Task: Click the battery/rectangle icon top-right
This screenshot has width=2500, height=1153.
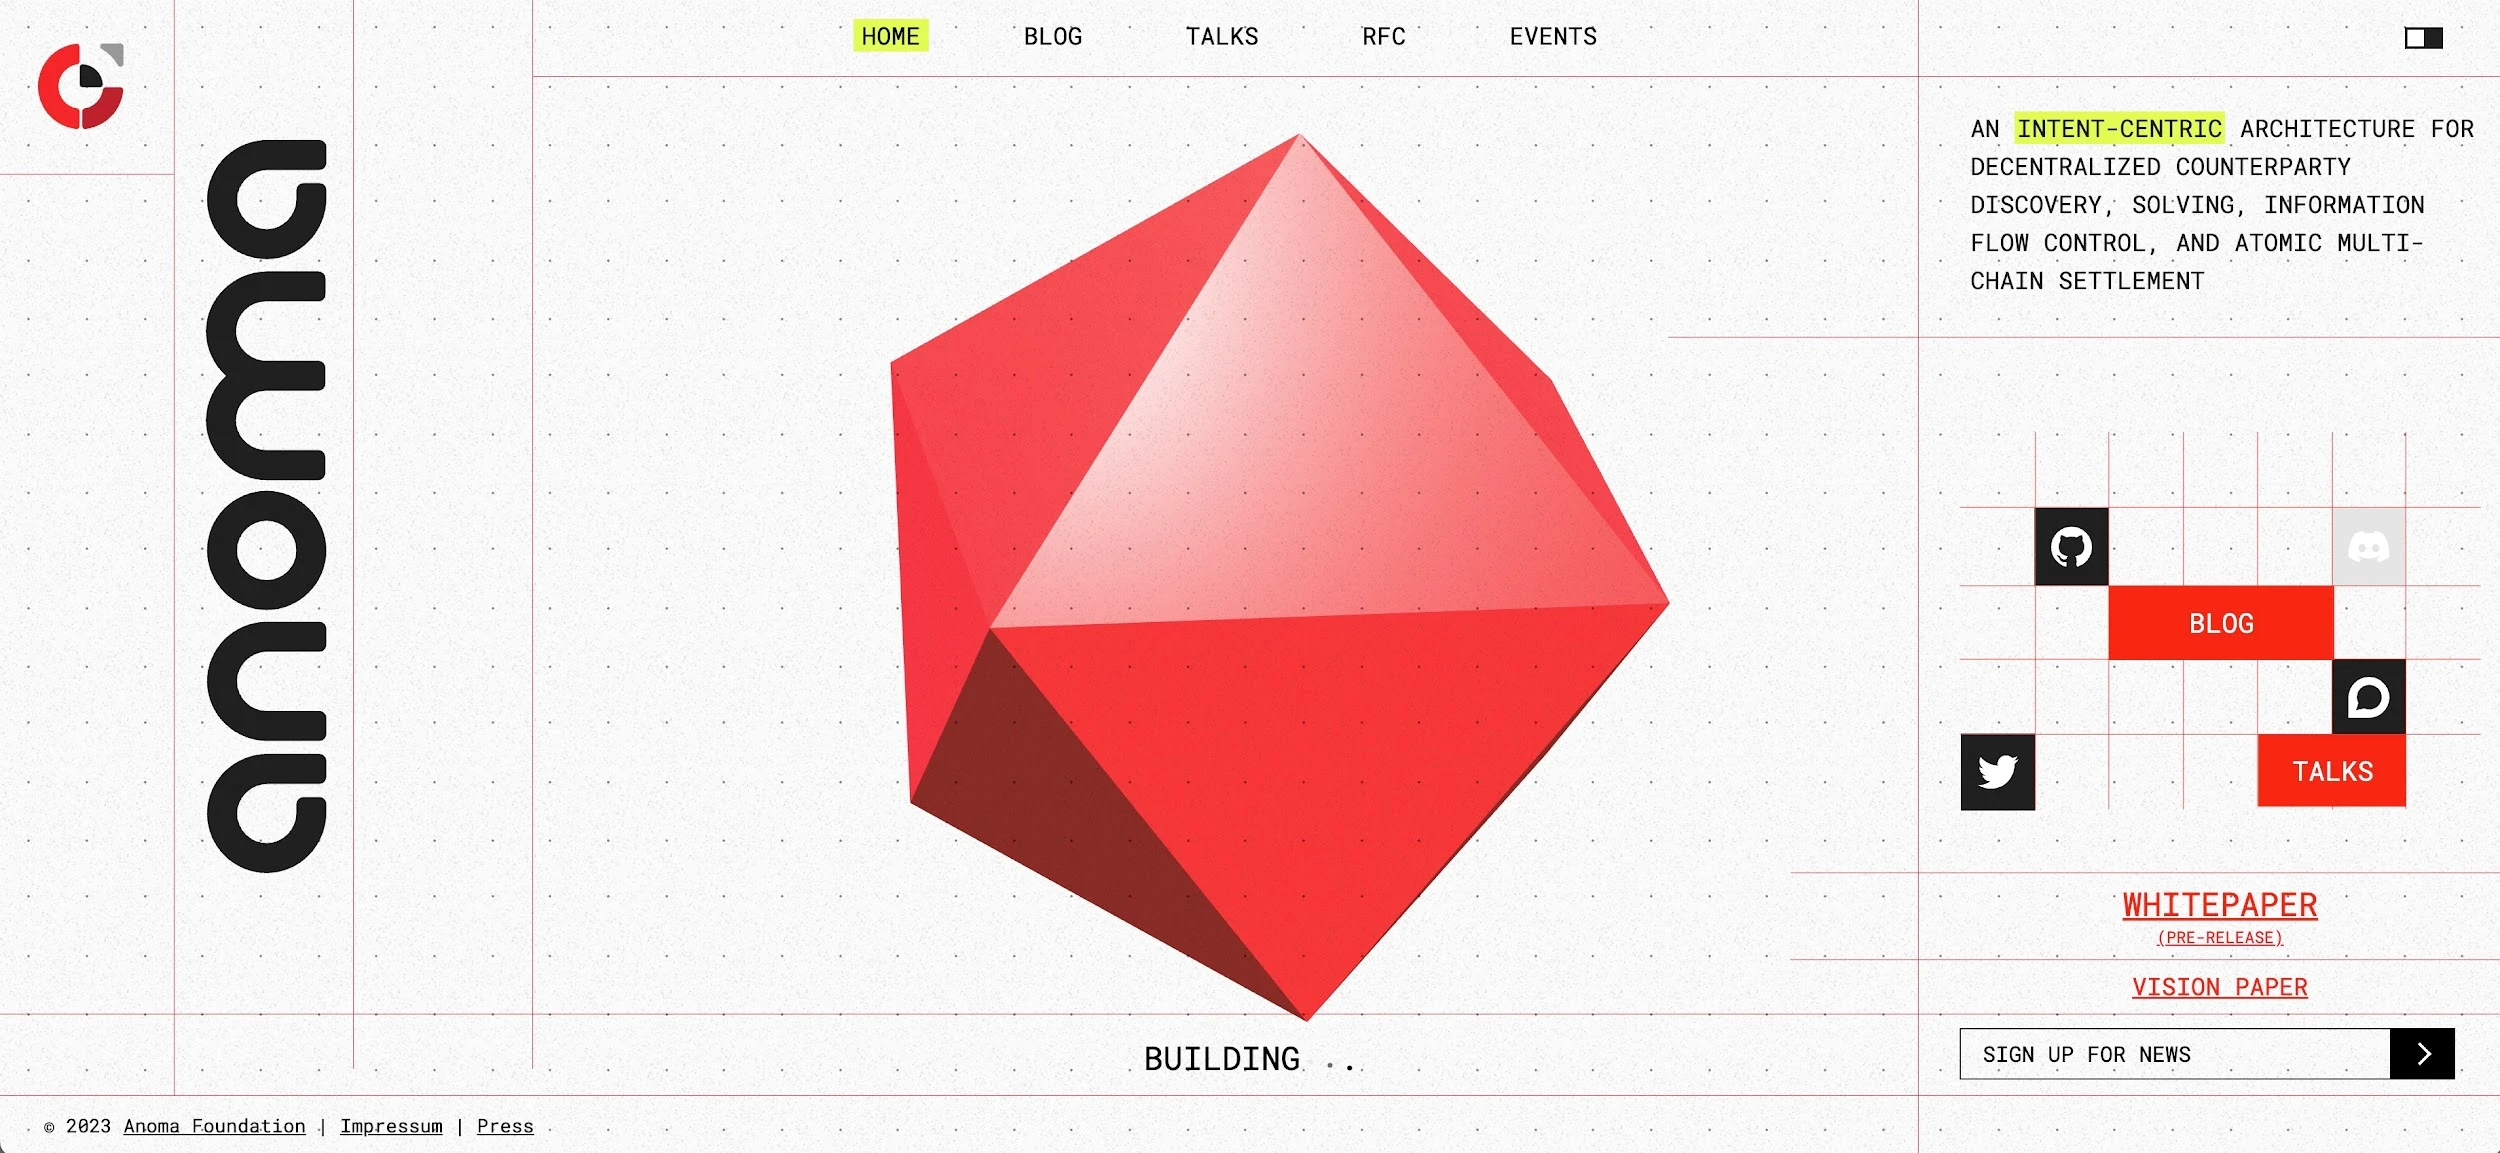Action: pos(2423,37)
